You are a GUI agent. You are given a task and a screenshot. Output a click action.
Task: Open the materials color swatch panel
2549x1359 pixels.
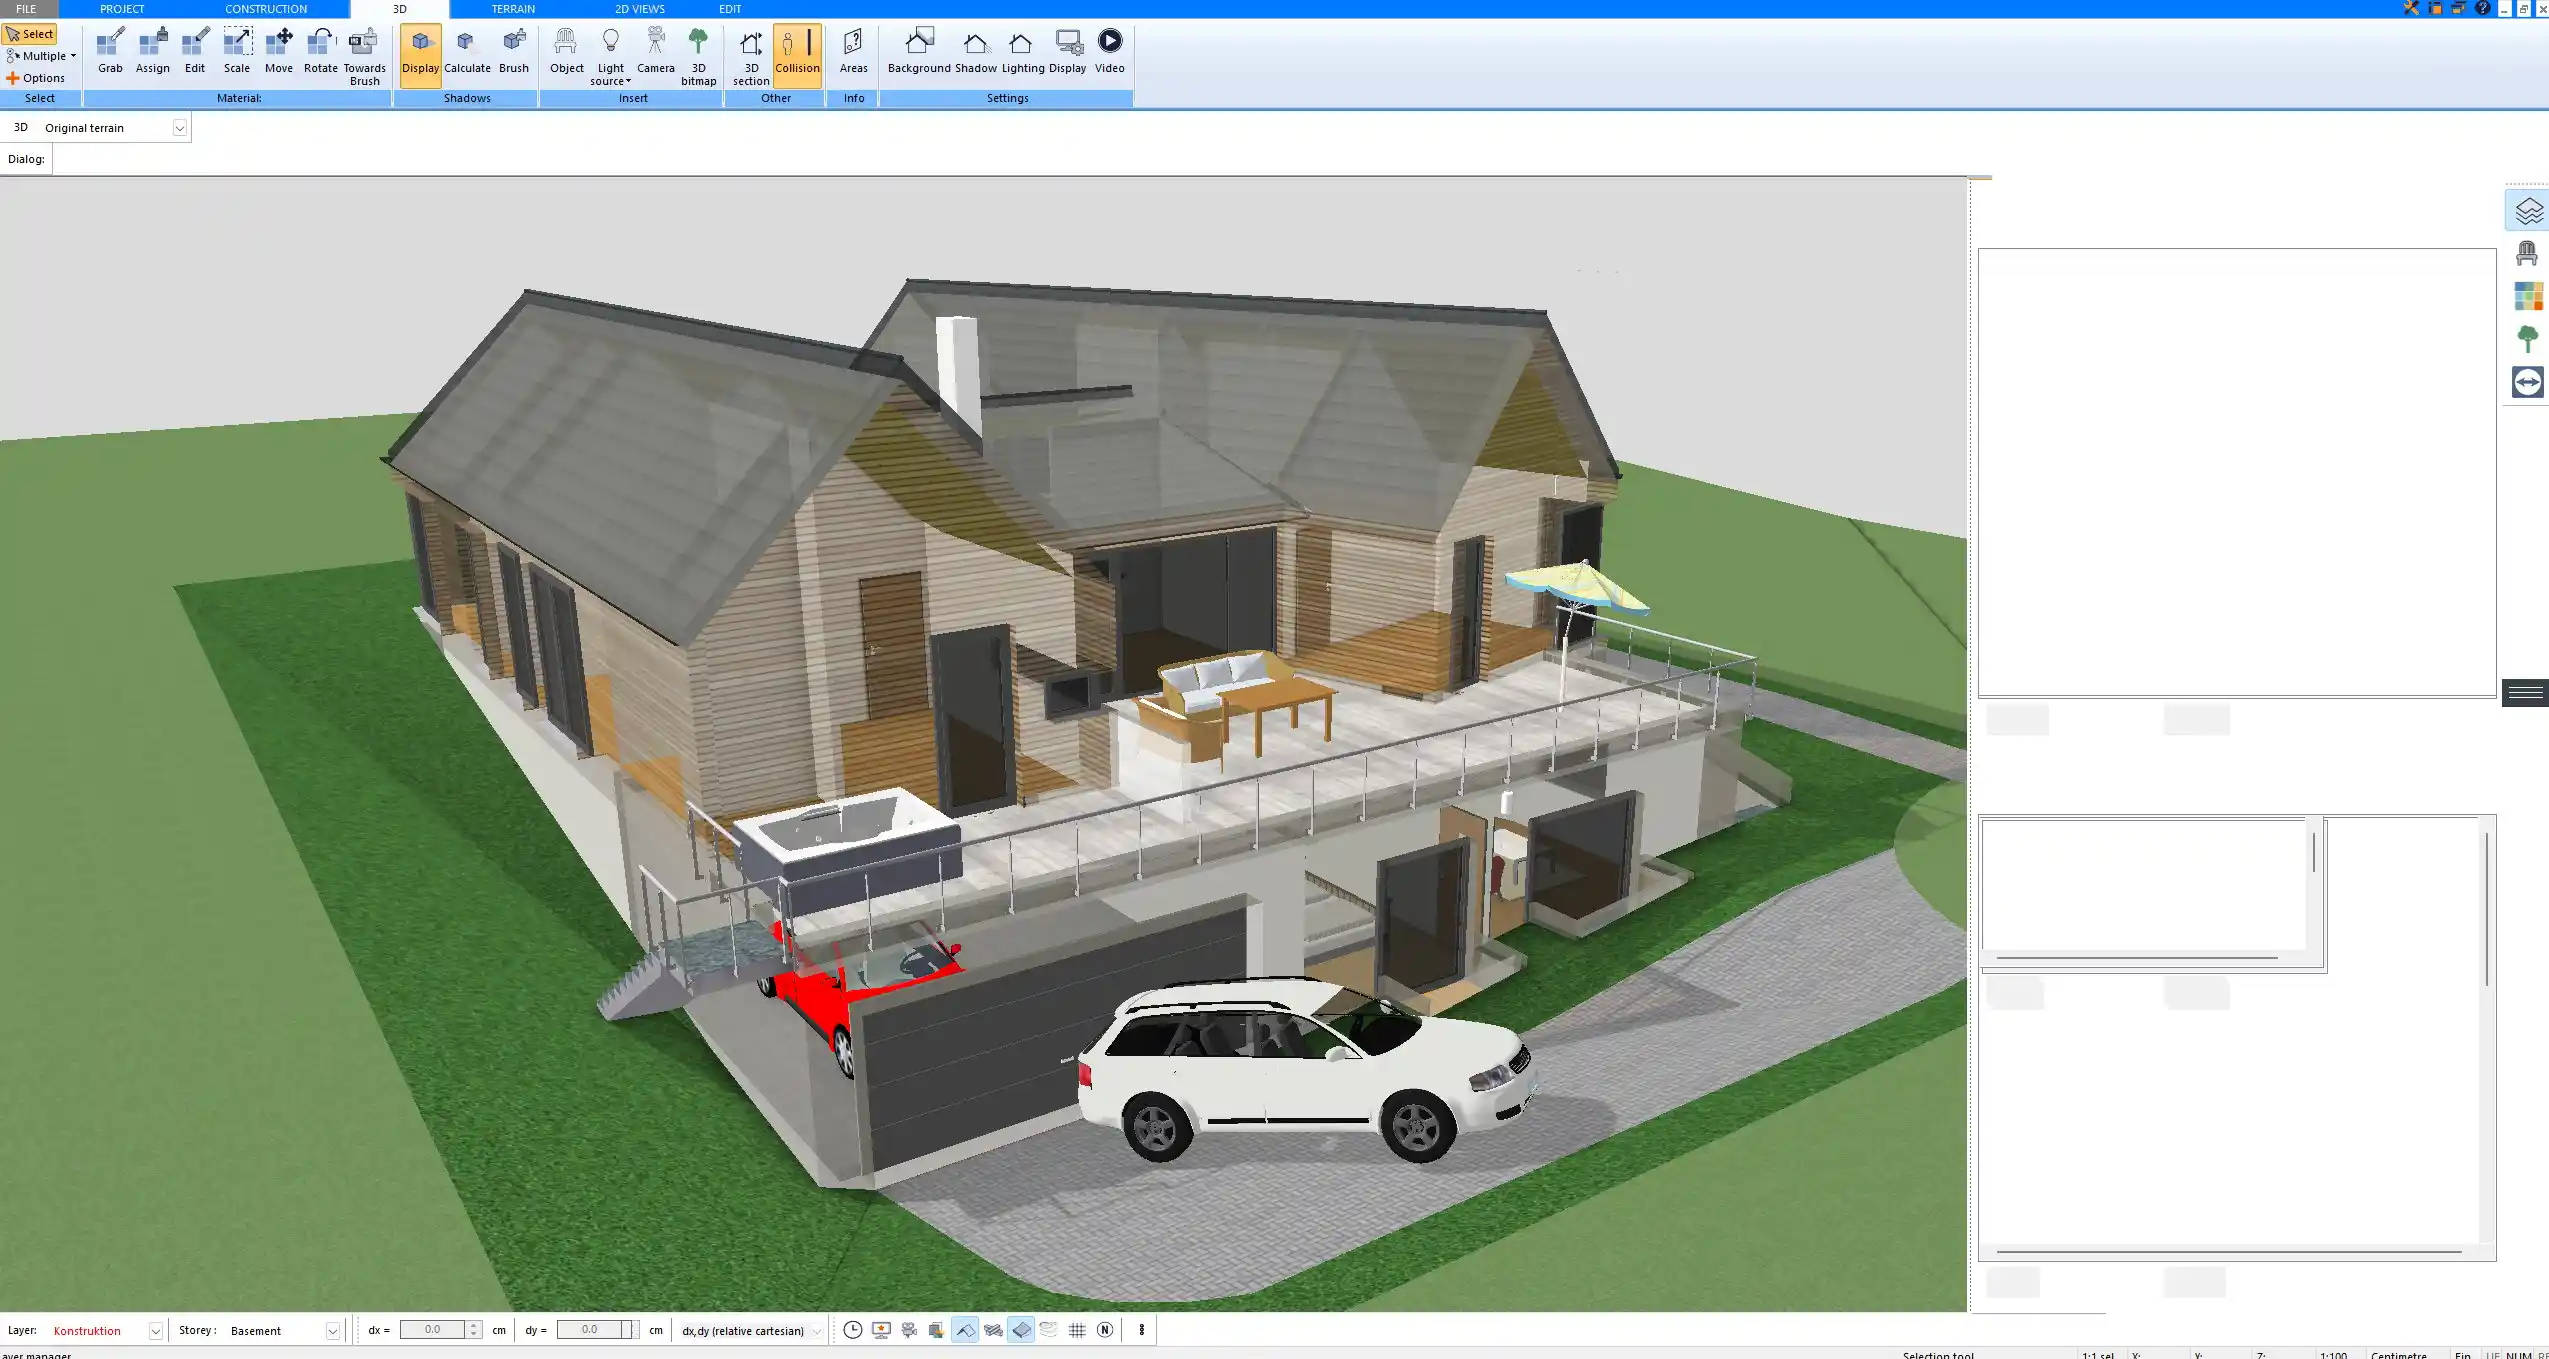[2528, 294]
